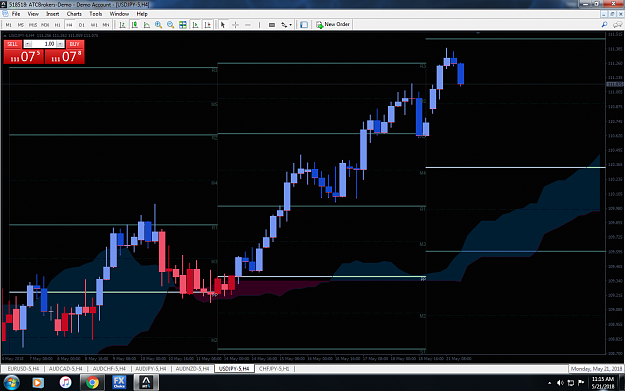Select the W1 timeframe button
This screenshot has height=391, width=625.
[x=94, y=25]
